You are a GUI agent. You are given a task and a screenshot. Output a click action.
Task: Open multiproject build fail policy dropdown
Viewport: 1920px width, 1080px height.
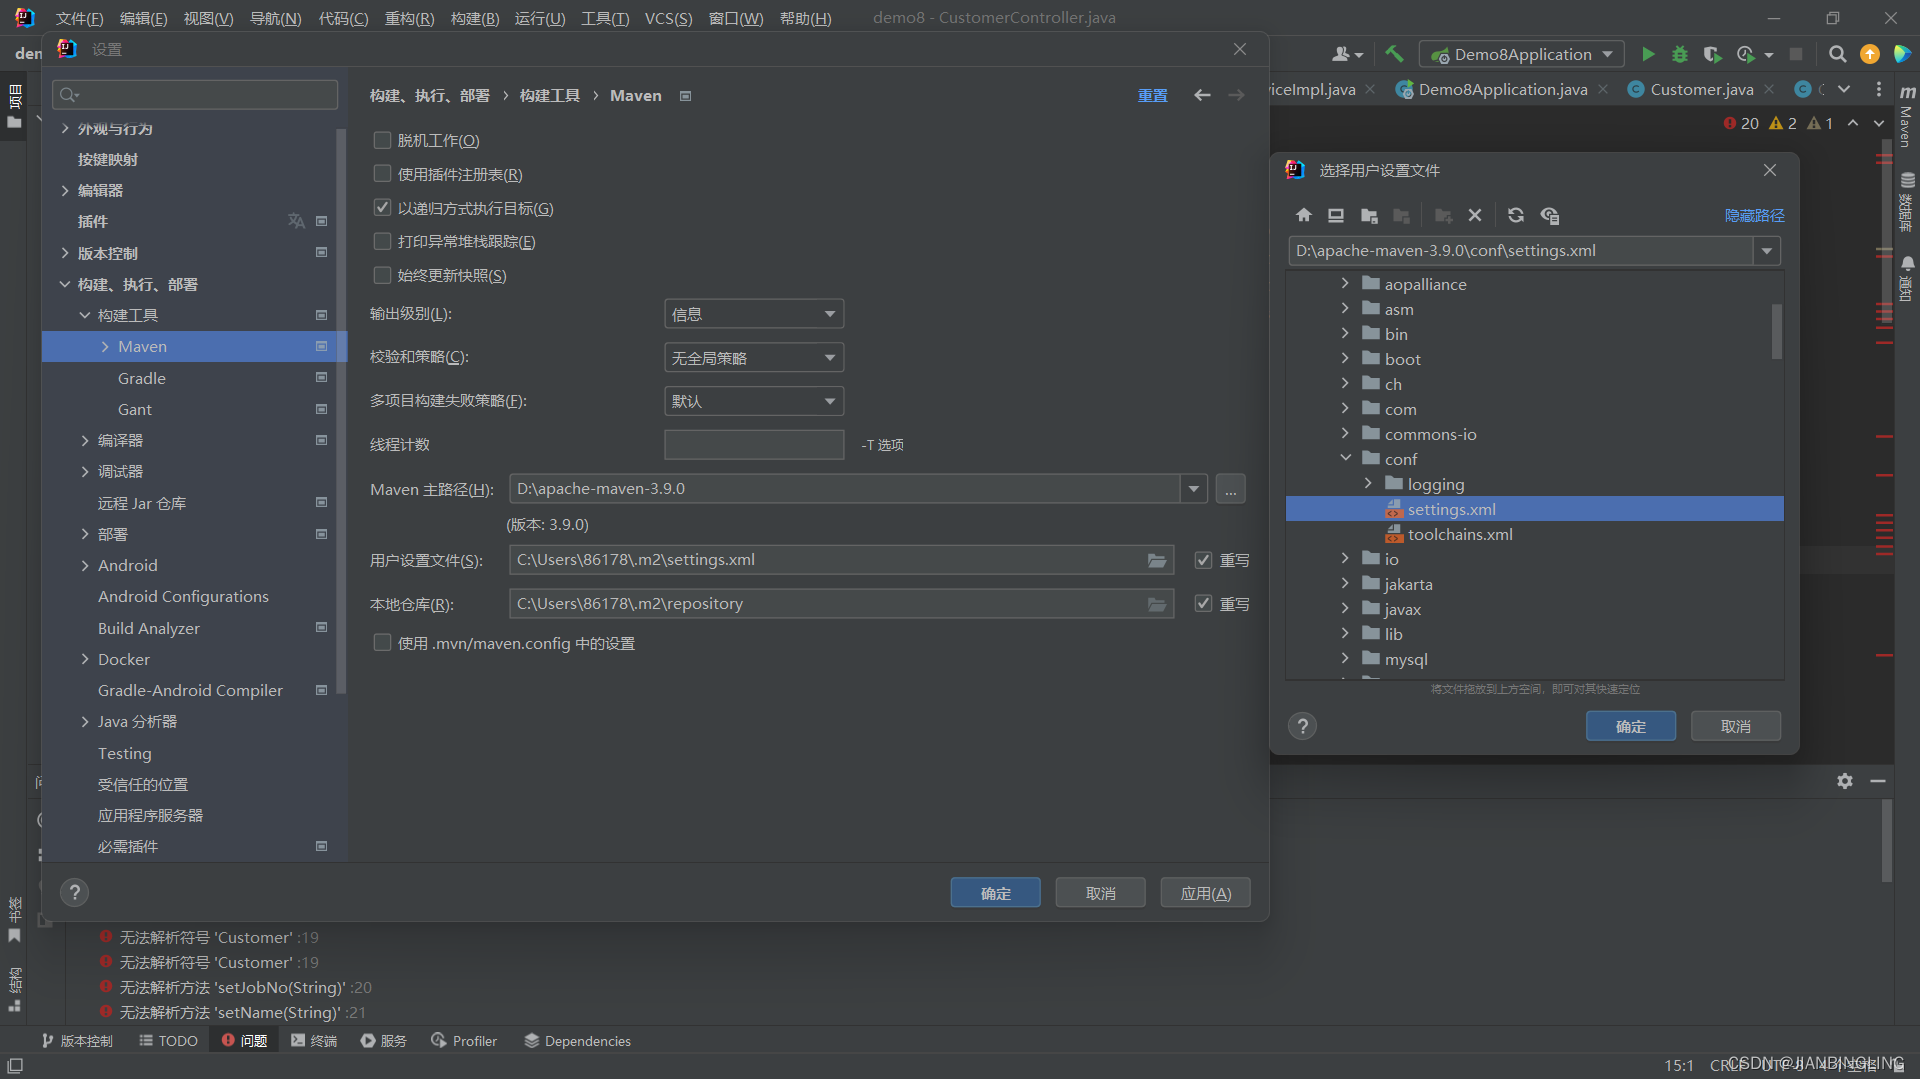tap(754, 401)
